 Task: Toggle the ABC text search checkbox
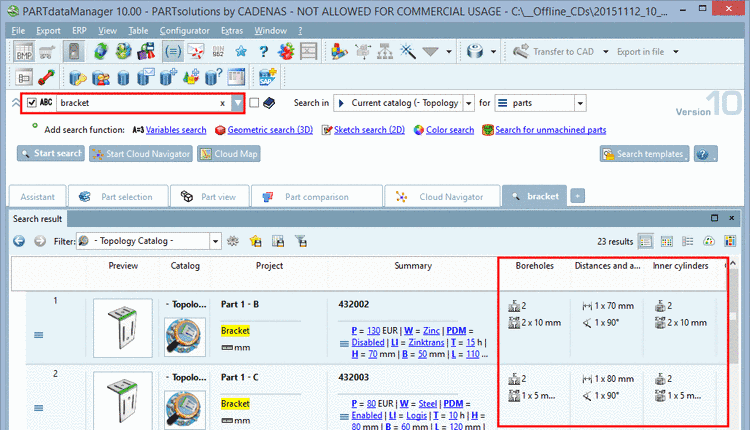pos(32,103)
